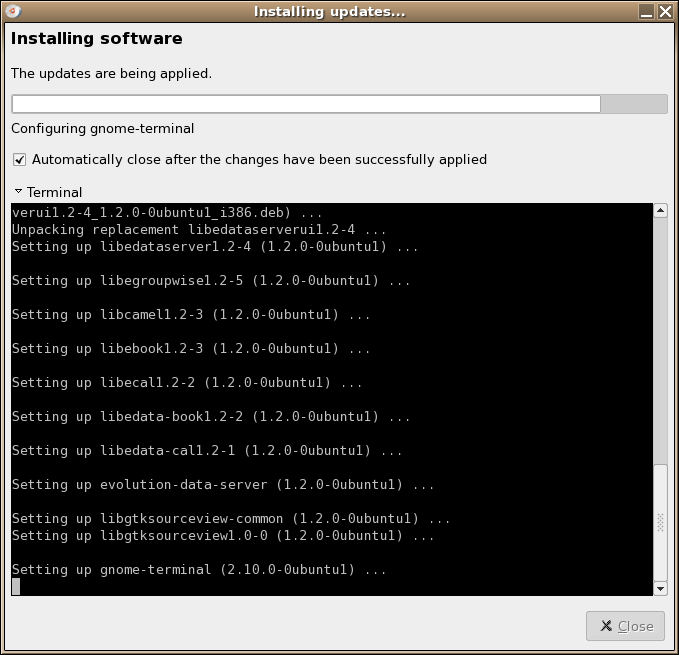This screenshot has height=655, width=679.
Task: Open the window menu icon in title bar
Action: pos(11,11)
